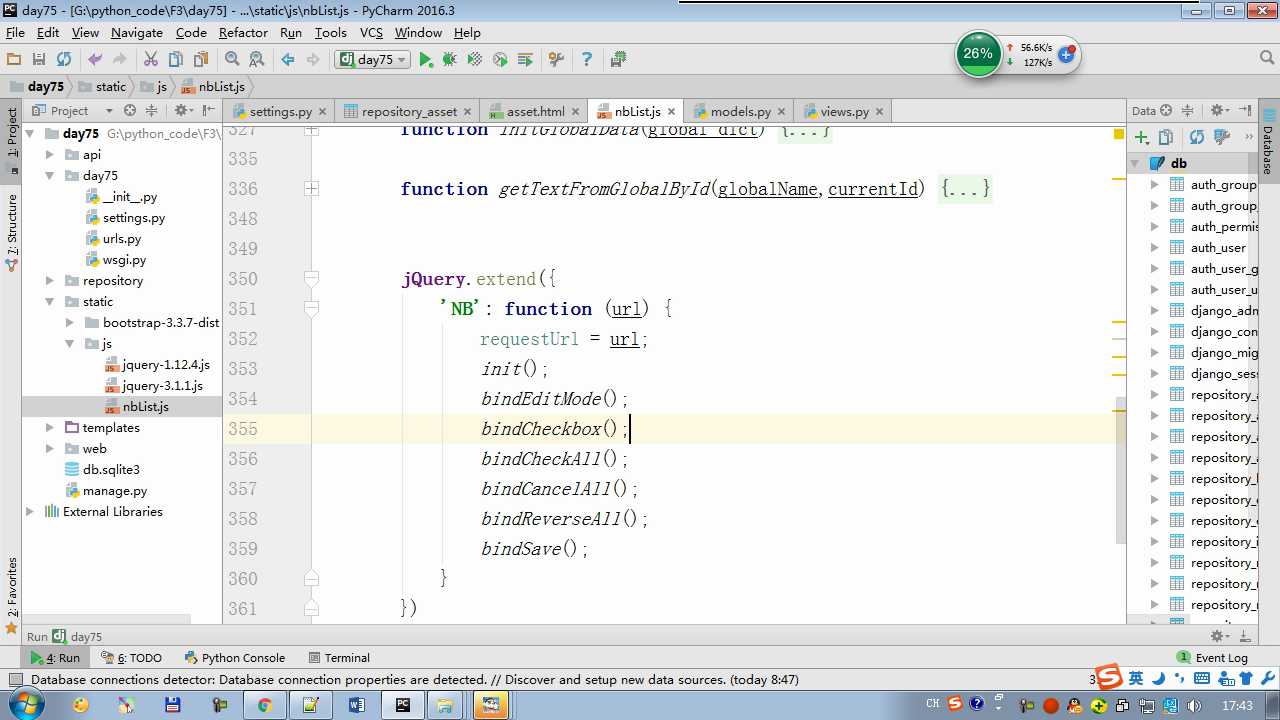The height and width of the screenshot is (720, 1280).
Task: Open Chrome from Windows taskbar
Action: [265, 705]
